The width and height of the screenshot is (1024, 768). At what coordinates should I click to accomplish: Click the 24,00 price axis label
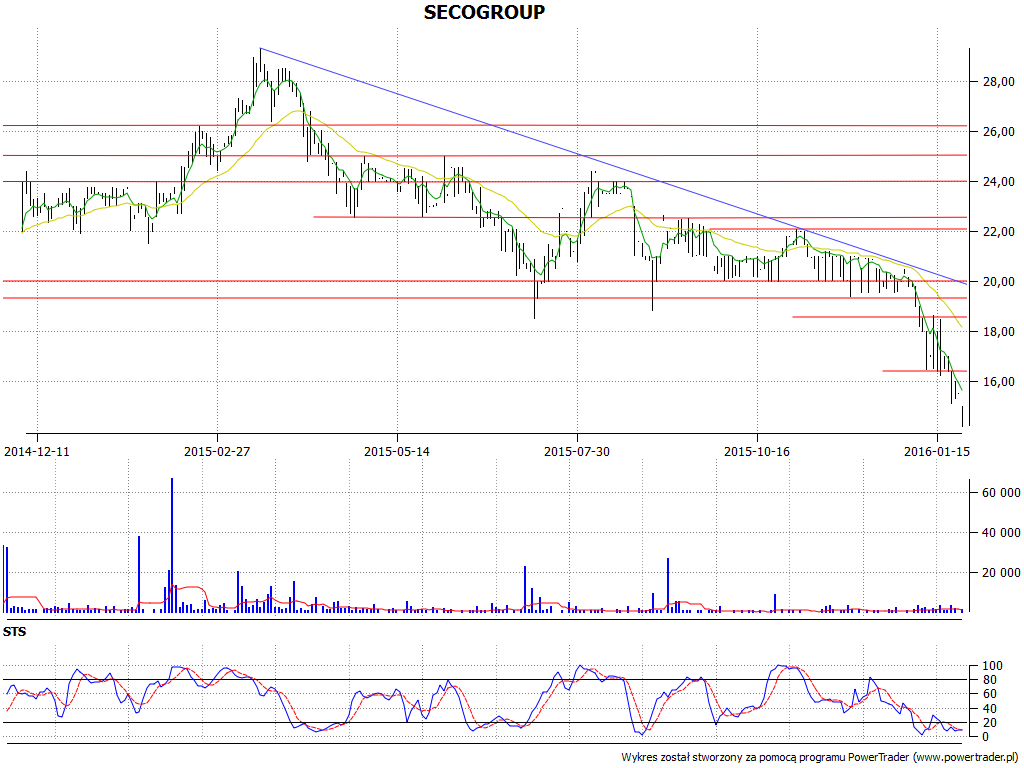point(999,182)
